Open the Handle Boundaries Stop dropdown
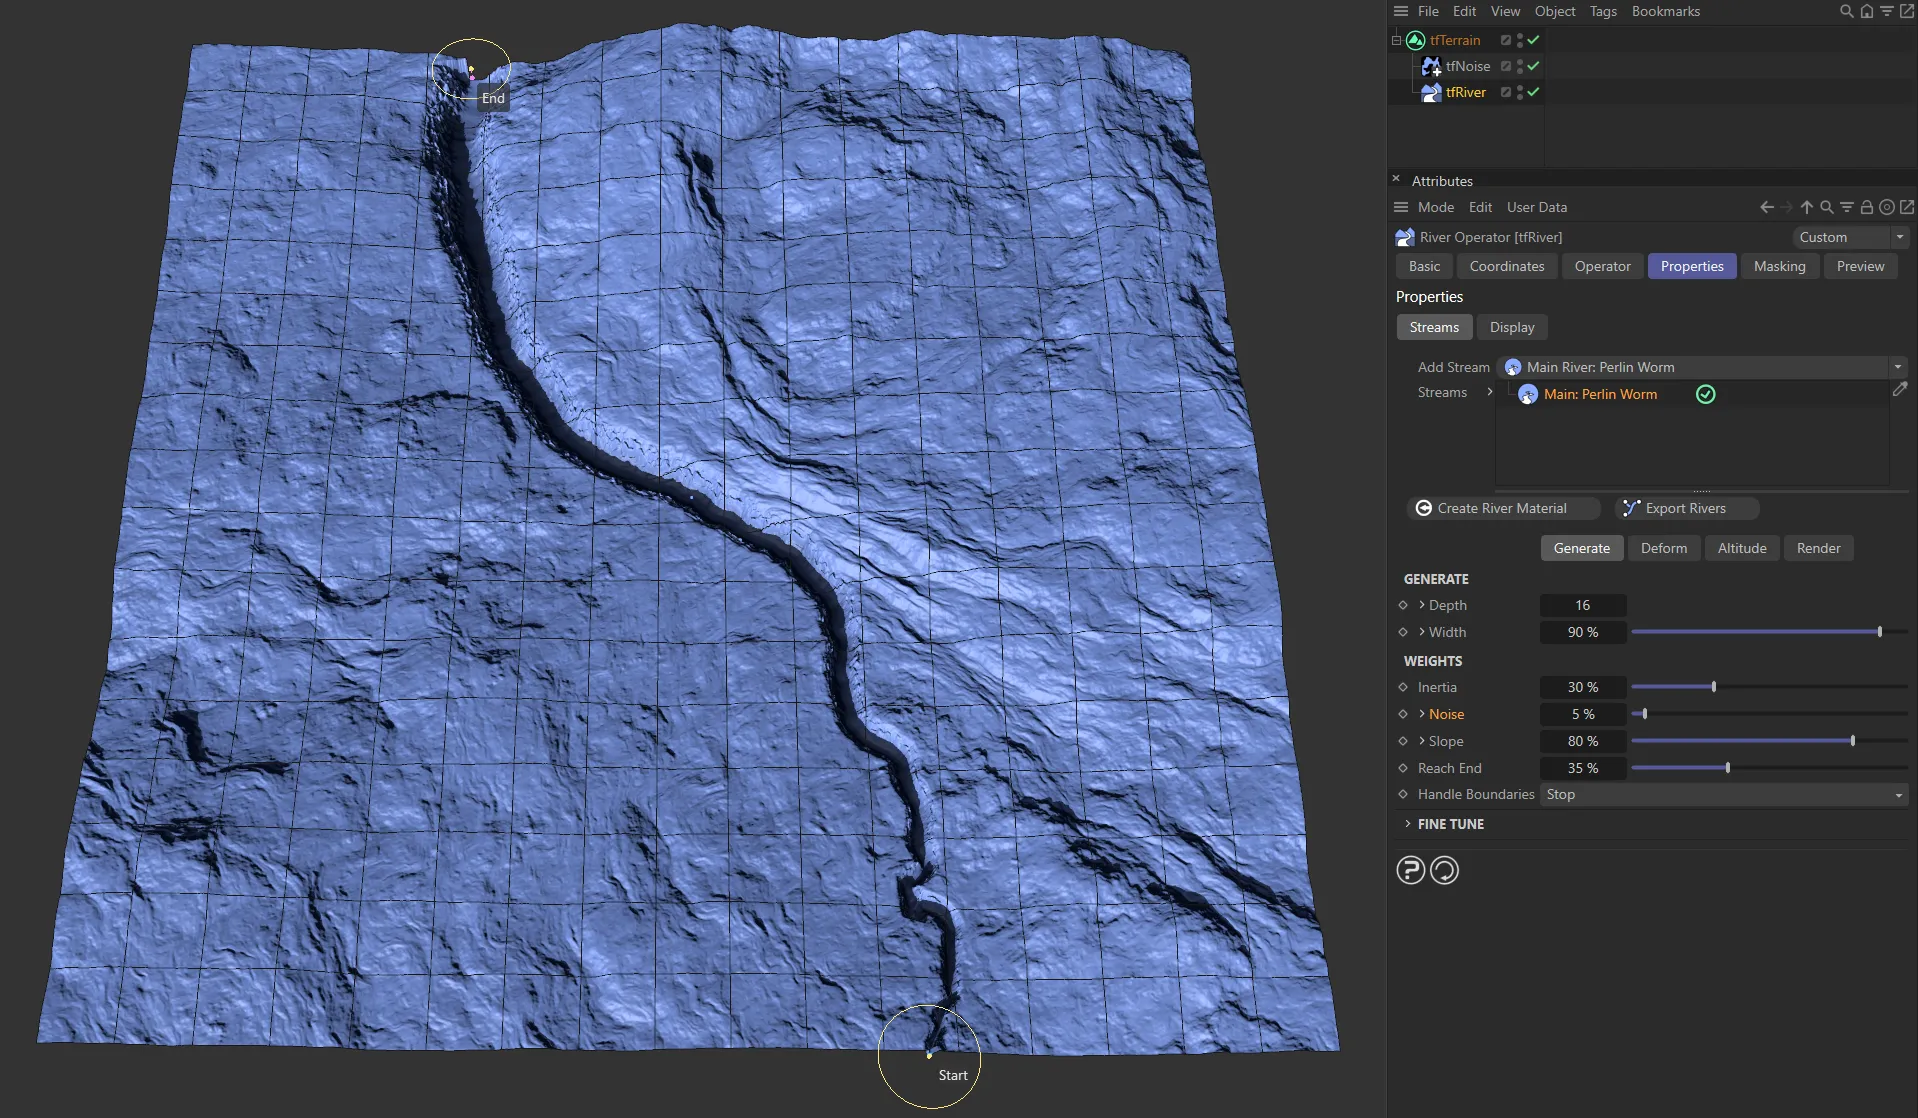 (x=1896, y=794)
